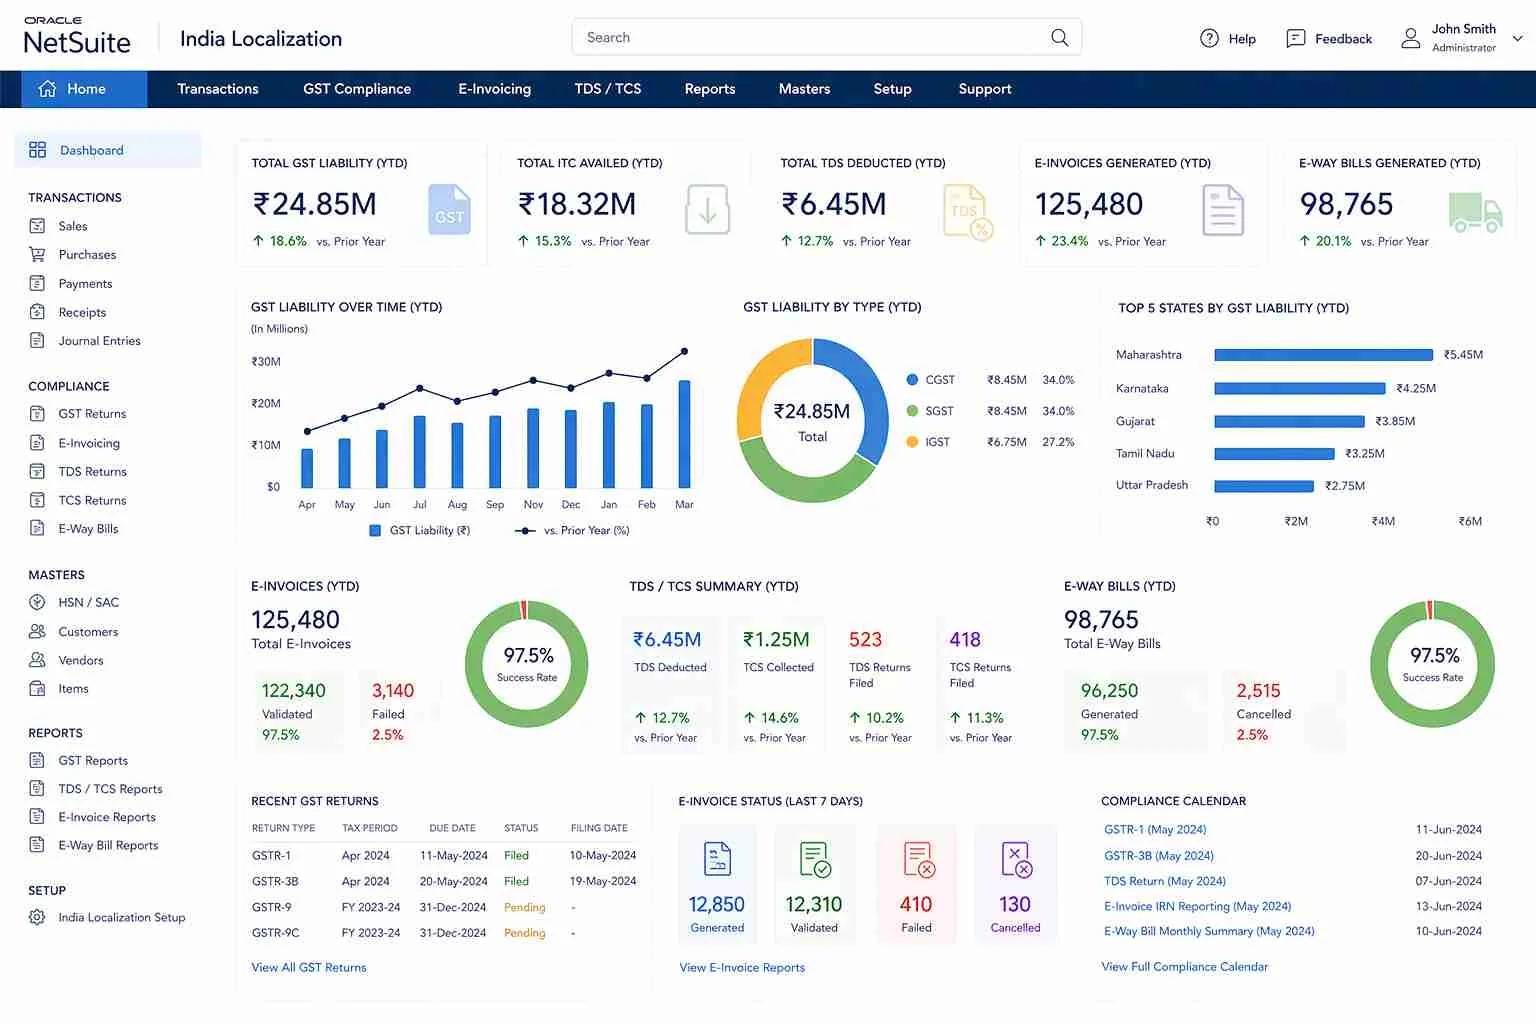Viewport: 1536px width, 1024px height.
Task: Click the GST Returns sidebar icon
Action: pos(37,413)
